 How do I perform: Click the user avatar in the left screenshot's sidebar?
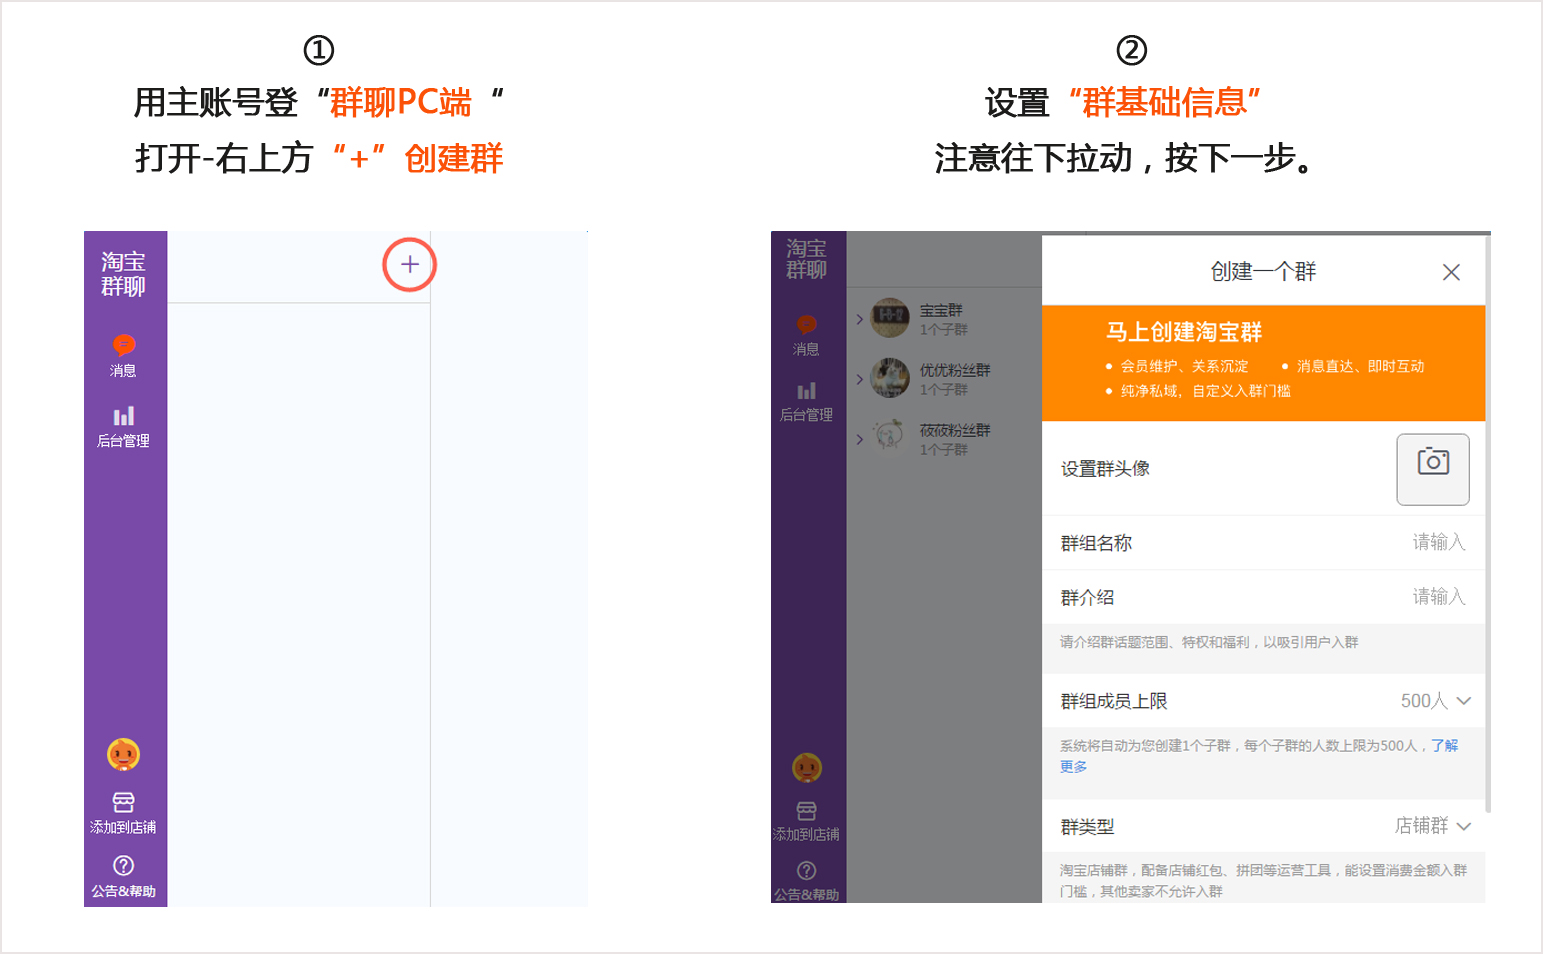pyautogui.click(x=123, y=754)
